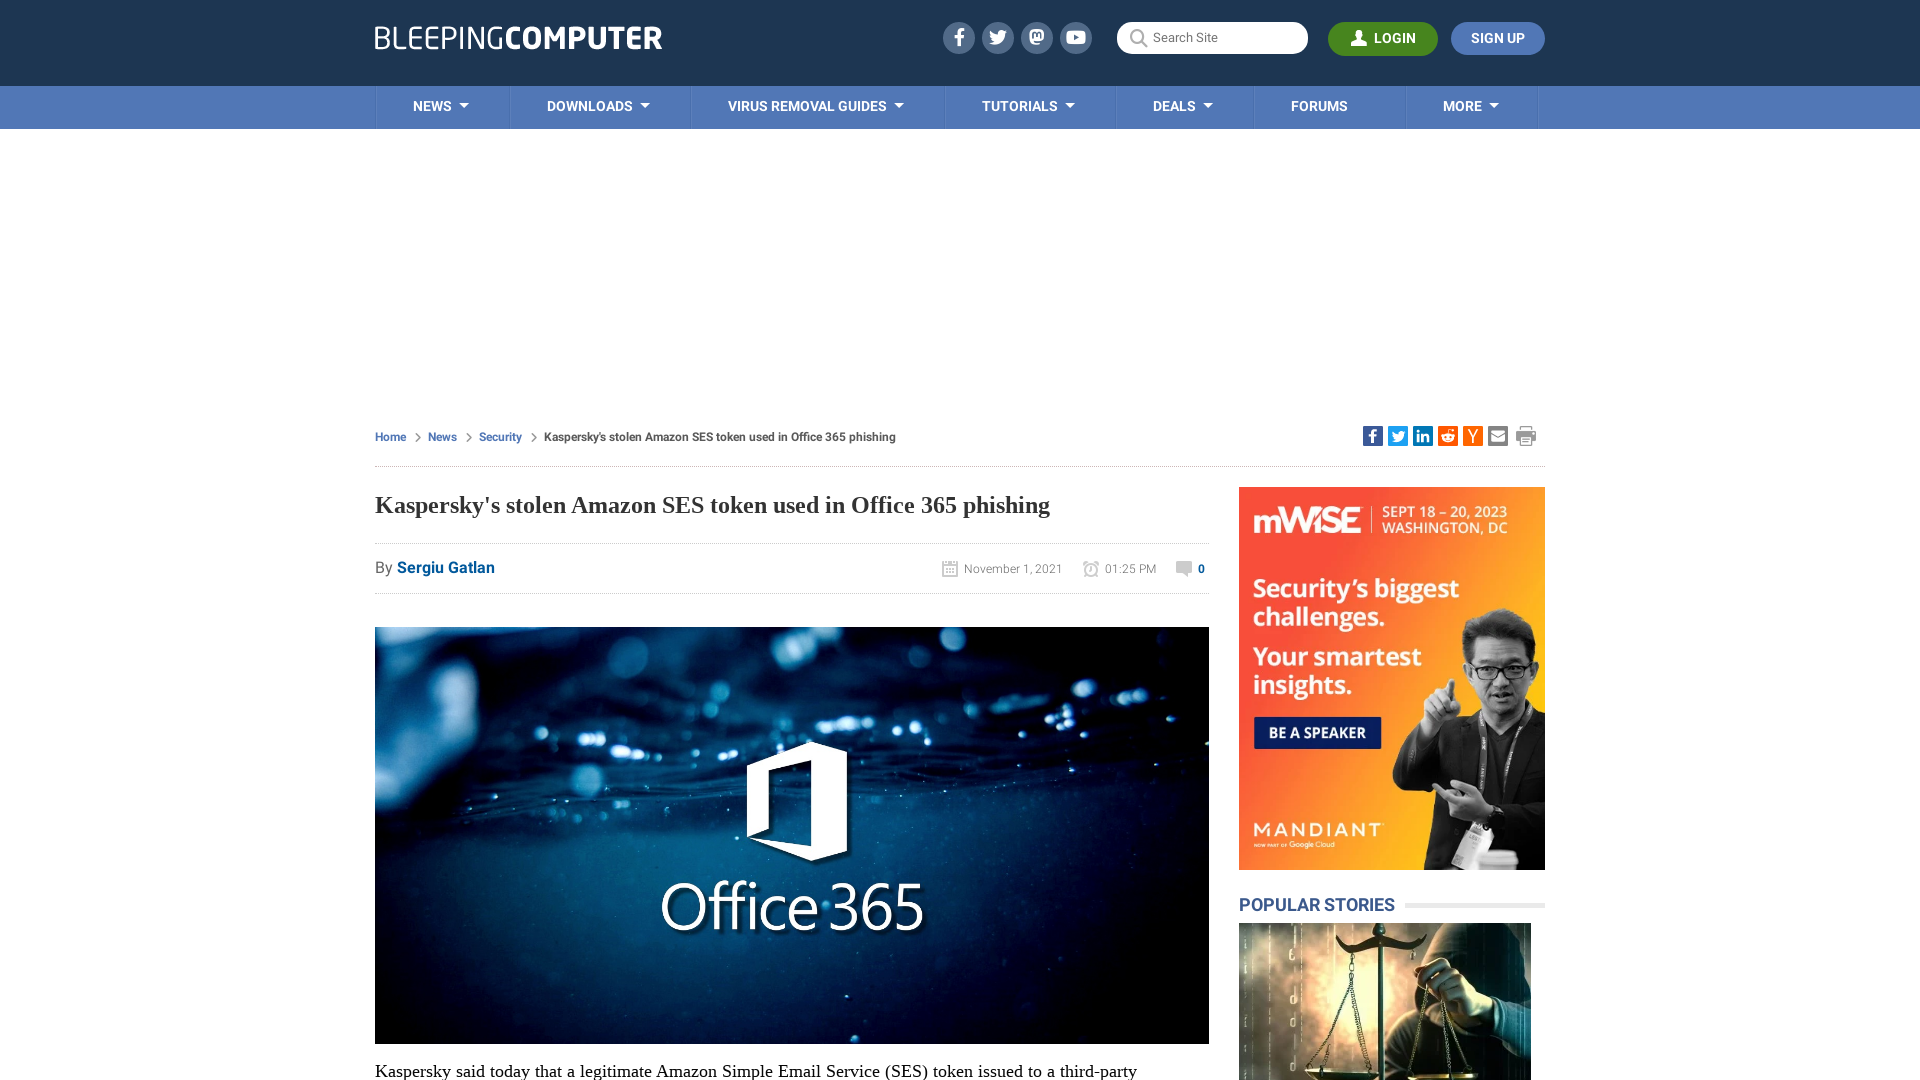Open the YouTube channel icon in header
The height and width of the screenshot is (1080, 1920).
[1075, 38]
